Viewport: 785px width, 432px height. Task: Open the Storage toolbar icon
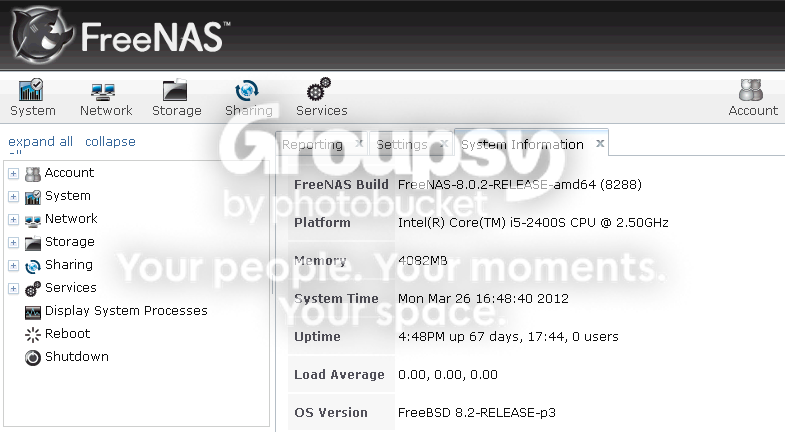(x=175, y=90)
